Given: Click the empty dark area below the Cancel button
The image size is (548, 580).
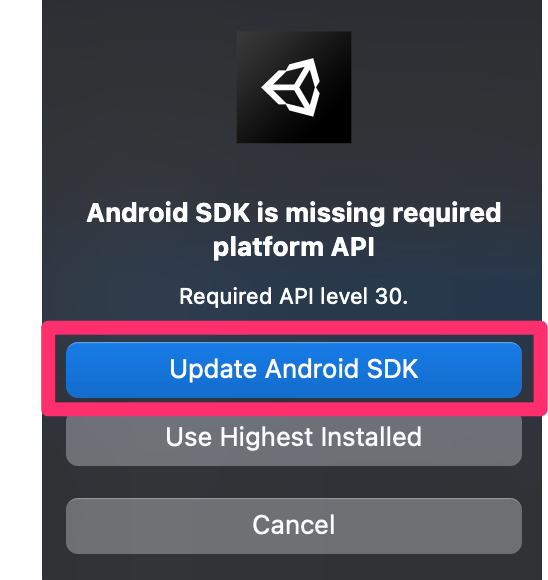Looking at the screenshot, I should click(294, 567).
